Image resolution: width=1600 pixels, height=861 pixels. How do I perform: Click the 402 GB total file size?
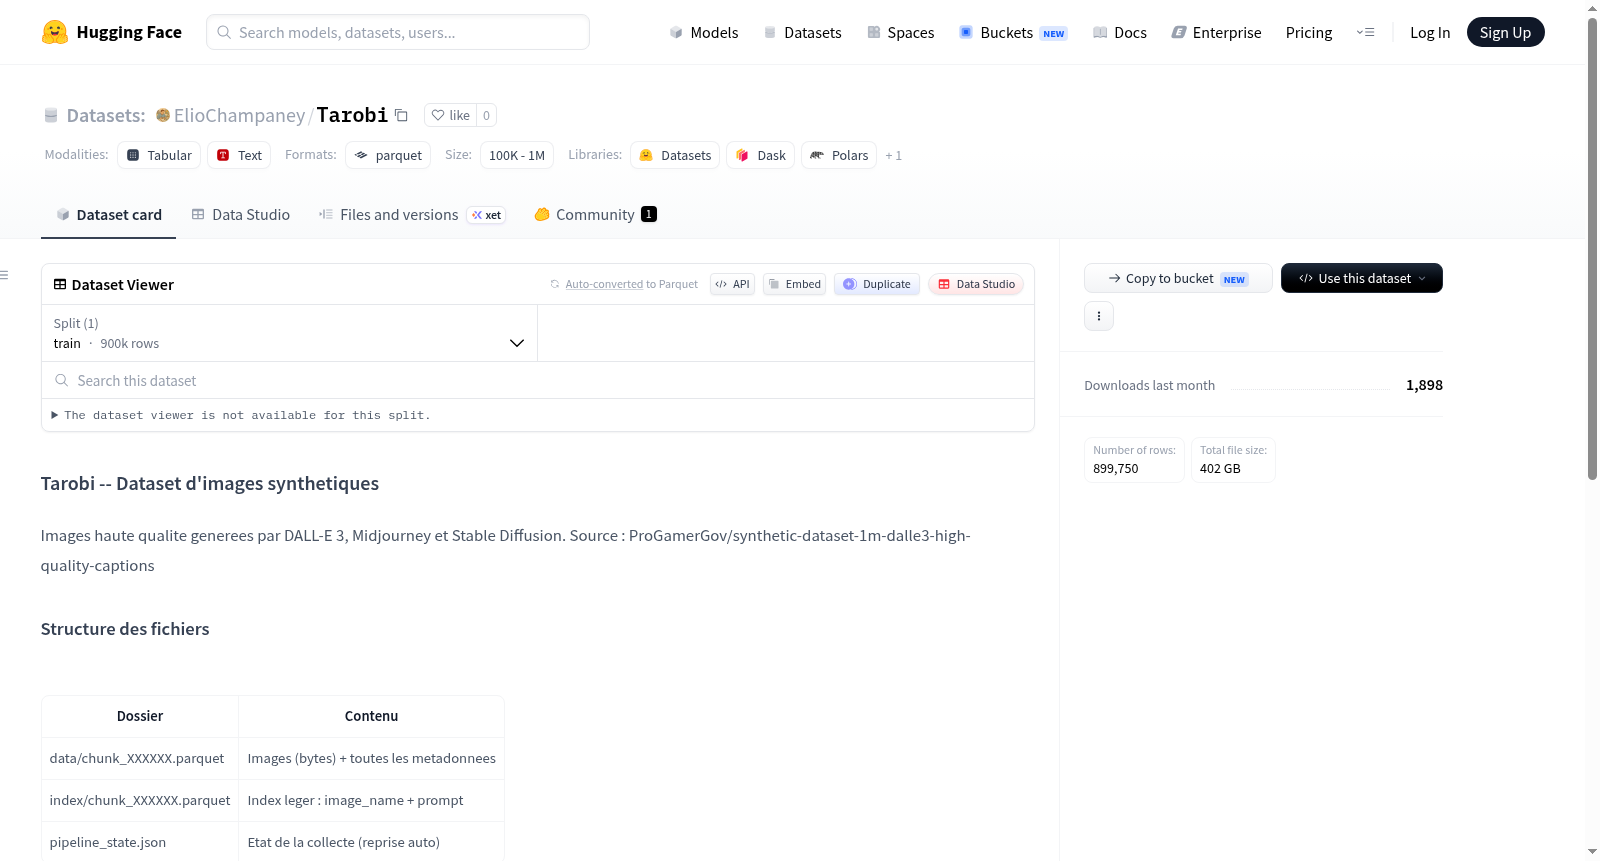pos(1220,468)
